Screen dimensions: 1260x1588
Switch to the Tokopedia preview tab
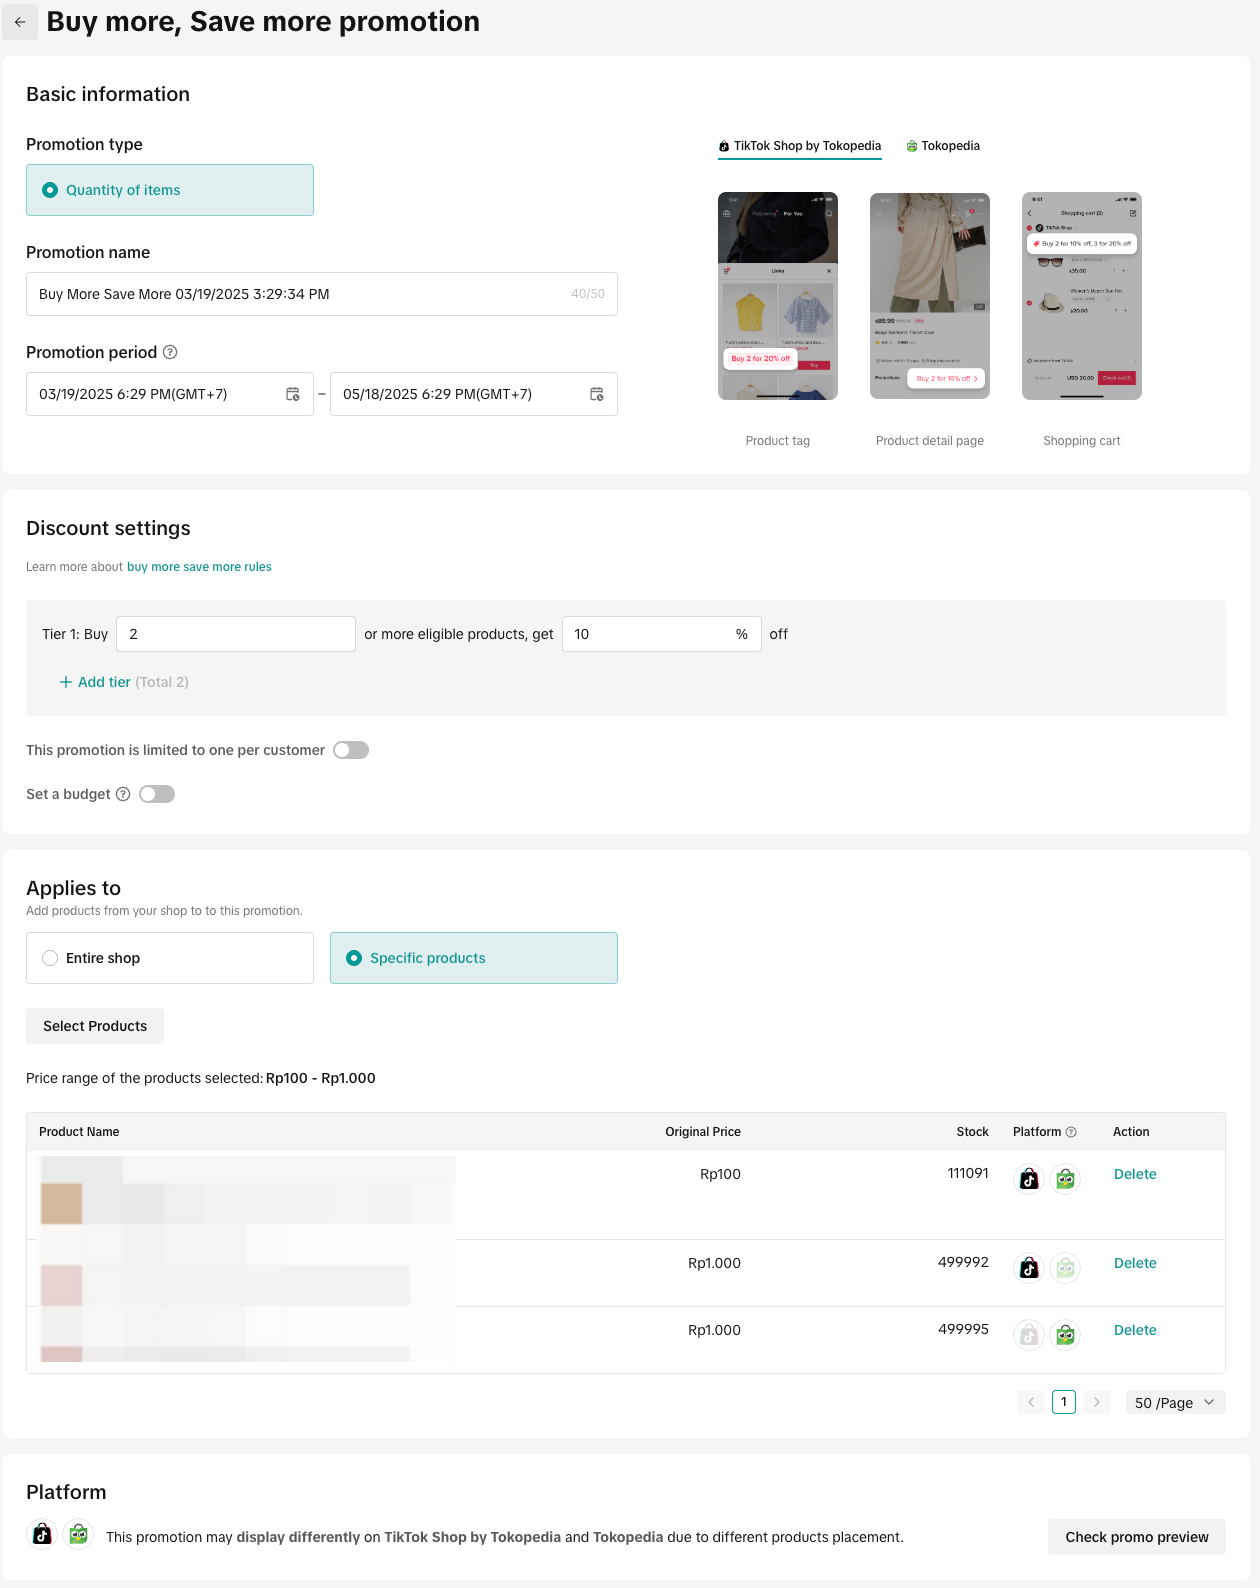(943, 146)
